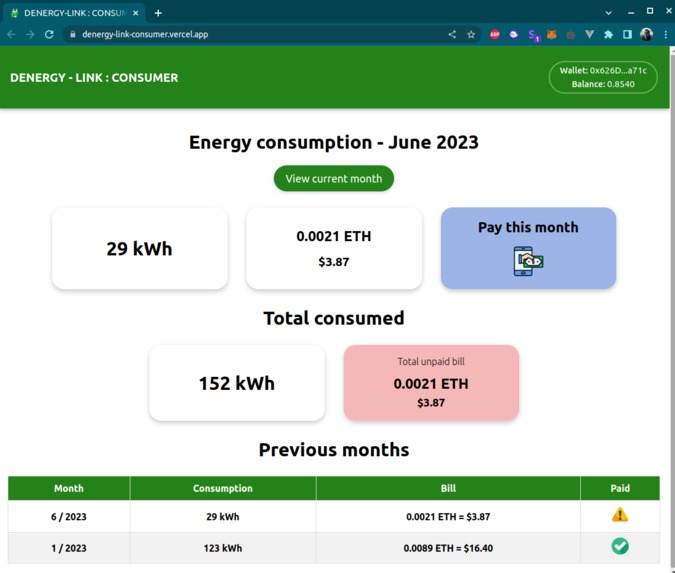Go forward with the browser forward arrow
The image size is (675, 573).
coord(30,34)
